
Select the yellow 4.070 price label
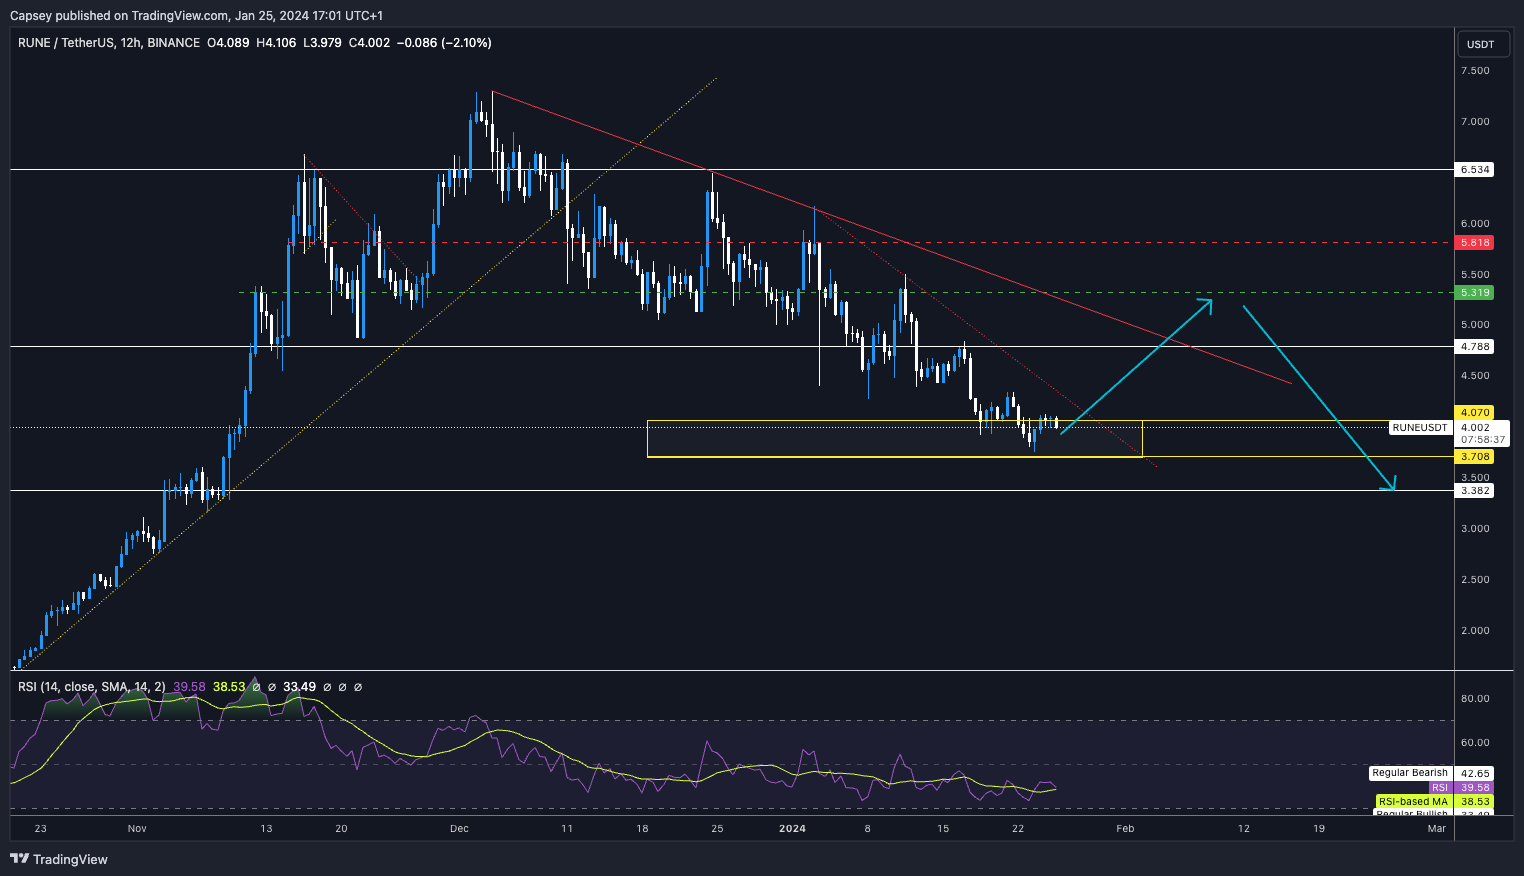pos(1475,412)
